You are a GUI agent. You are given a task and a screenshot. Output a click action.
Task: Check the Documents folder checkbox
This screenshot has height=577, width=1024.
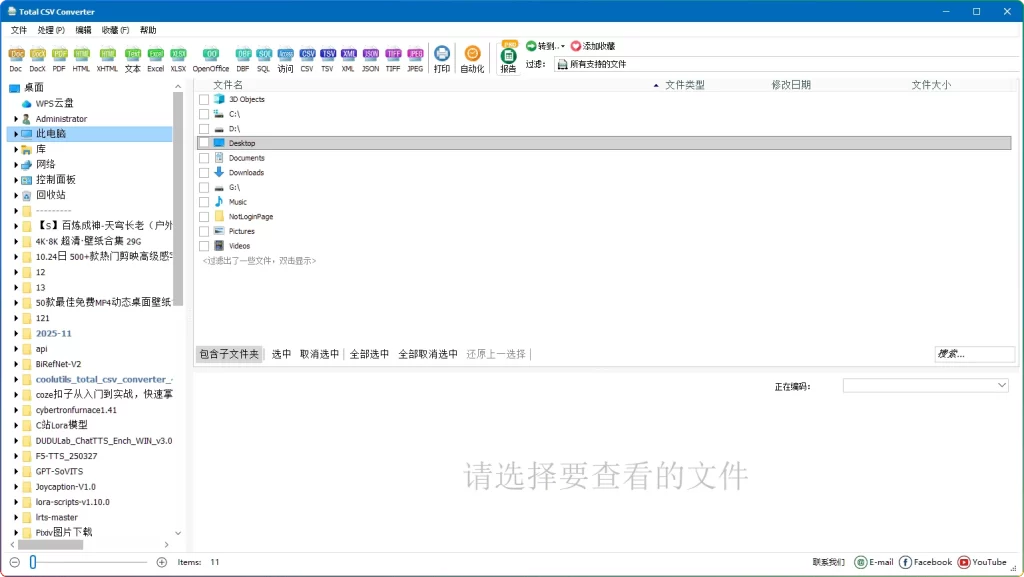(x=203, y=158)
